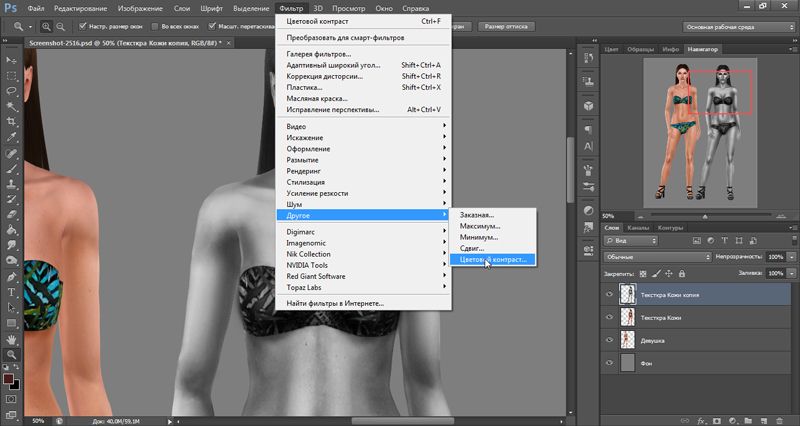
Task: Choose 'Цветовой контраст...' in the submenu
Action: click(x=493, y=260)
